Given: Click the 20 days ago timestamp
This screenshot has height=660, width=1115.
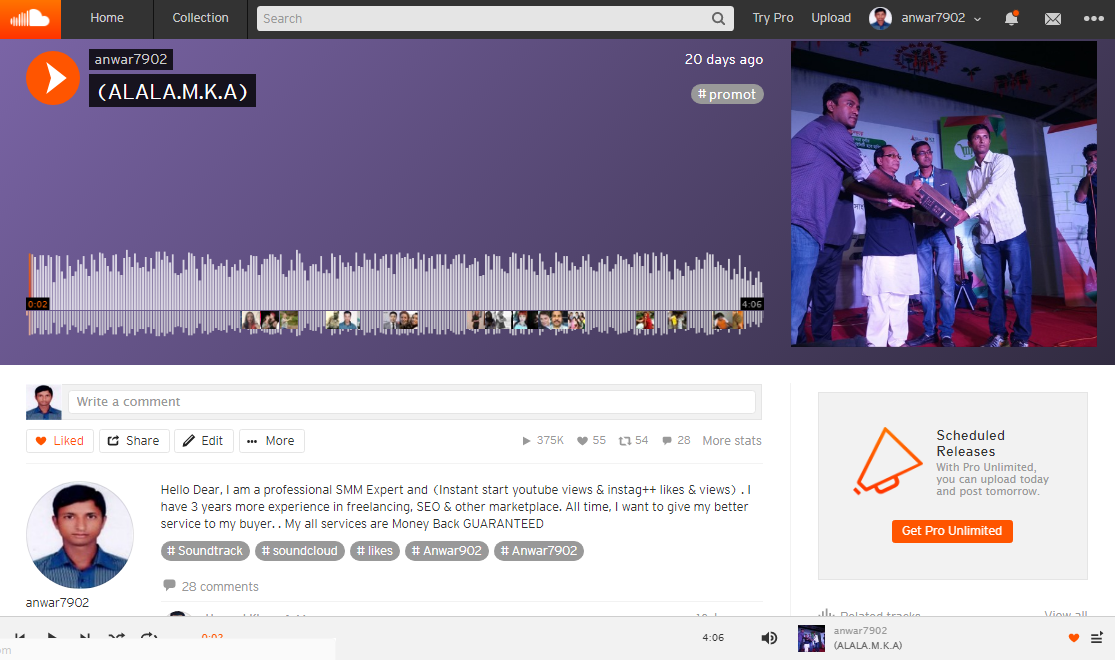Looking at the screenshot, I should (724, 59).
